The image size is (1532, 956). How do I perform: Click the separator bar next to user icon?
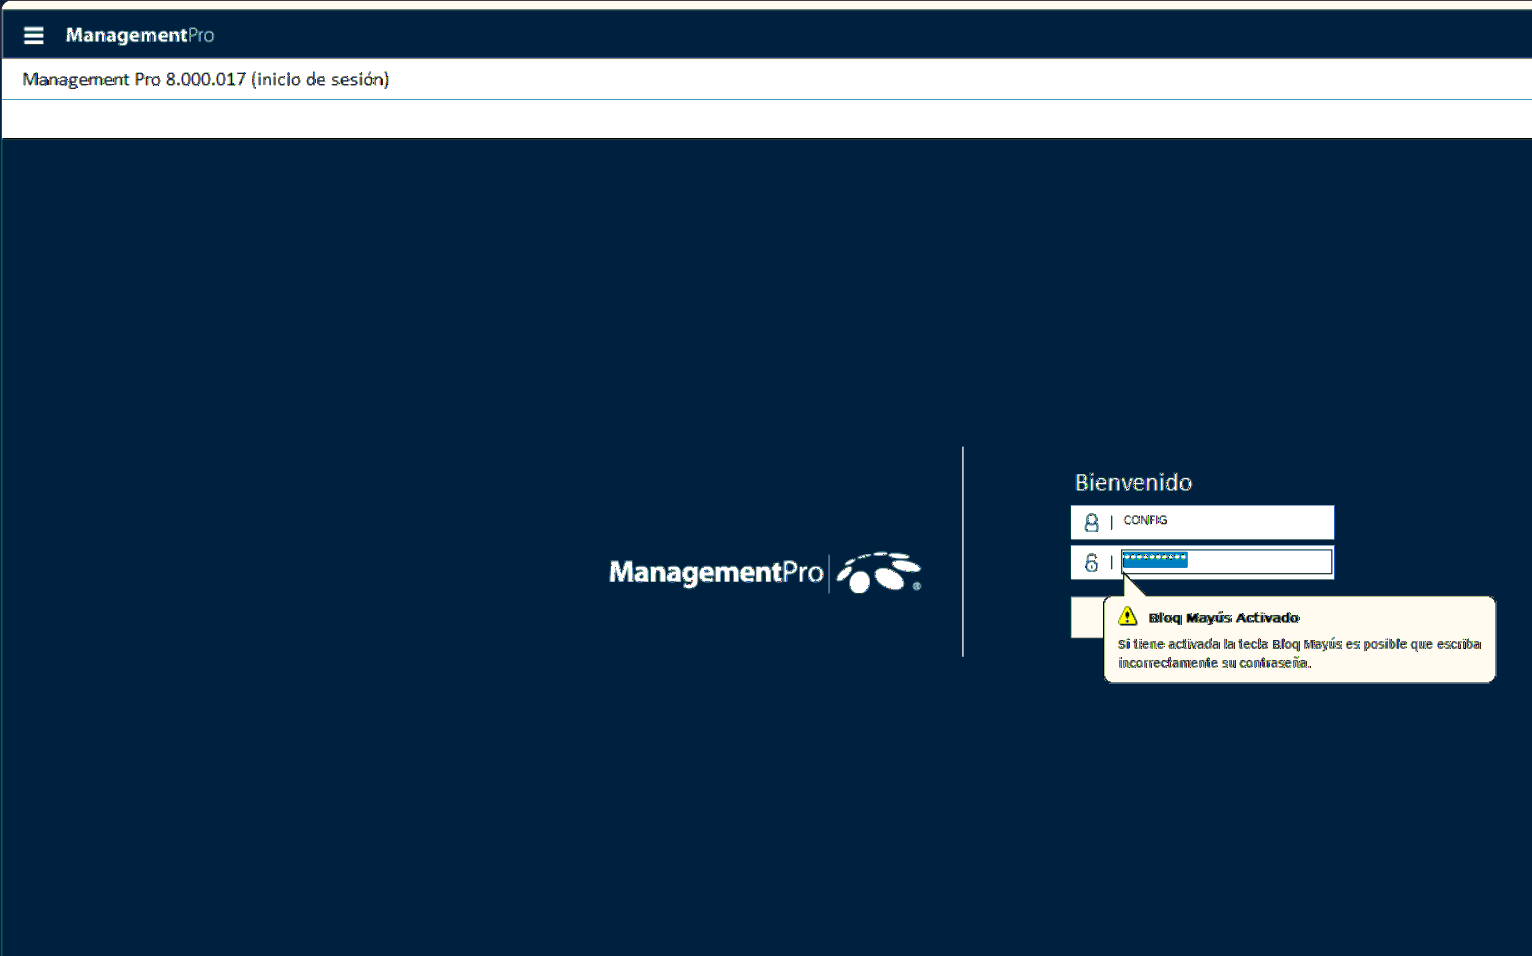(1111, 522)
